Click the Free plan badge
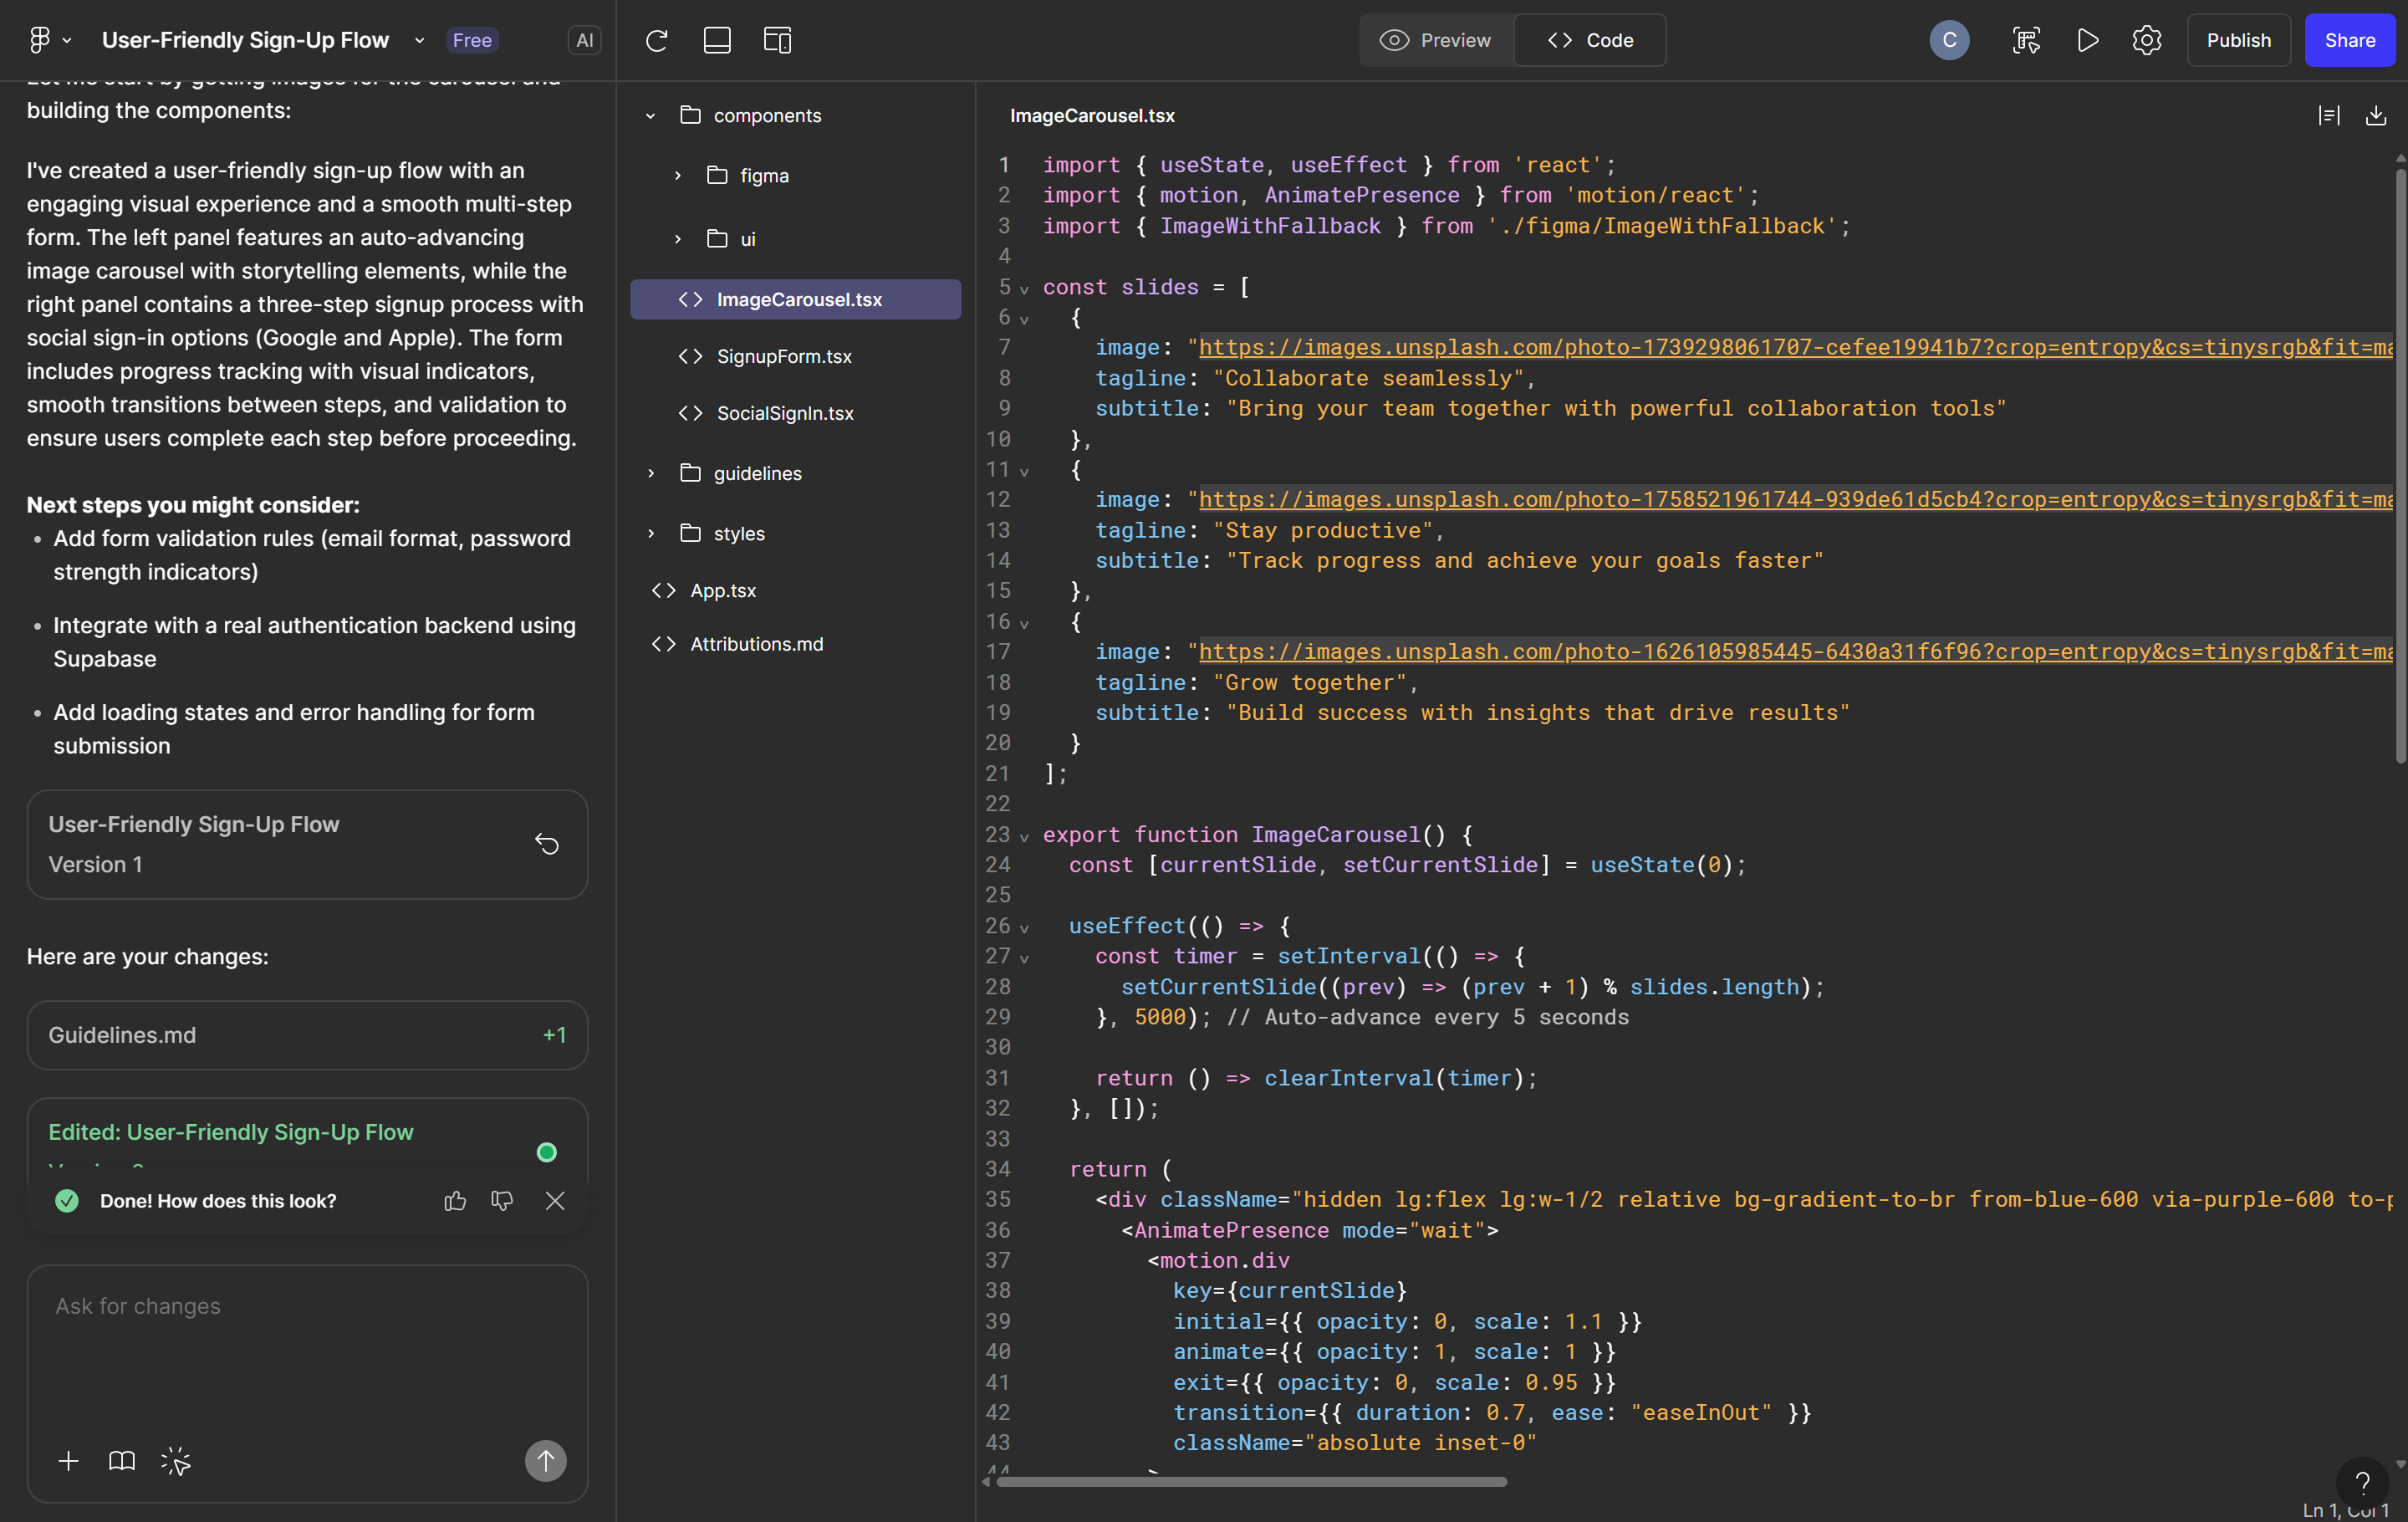Viewport: 2408px width, 1522px height. coord(472,40)
